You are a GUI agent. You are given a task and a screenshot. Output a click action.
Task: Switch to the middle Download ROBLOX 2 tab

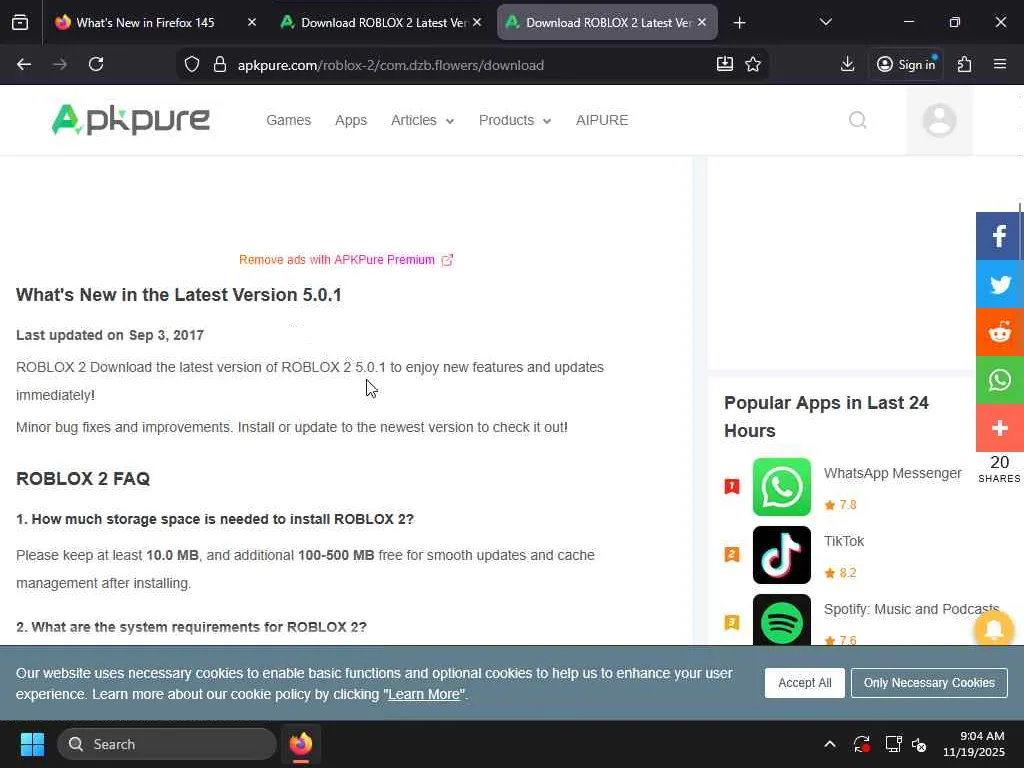point(382,22)
